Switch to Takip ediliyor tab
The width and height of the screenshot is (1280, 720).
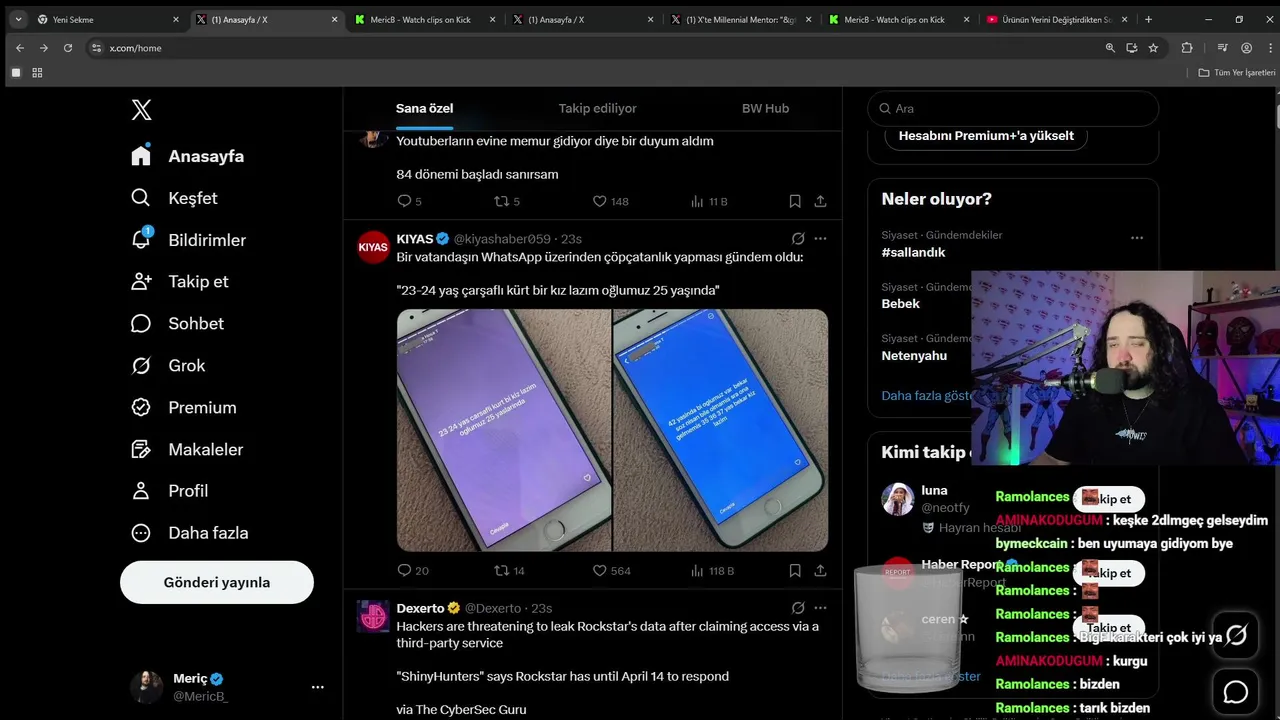click(597, 108)
